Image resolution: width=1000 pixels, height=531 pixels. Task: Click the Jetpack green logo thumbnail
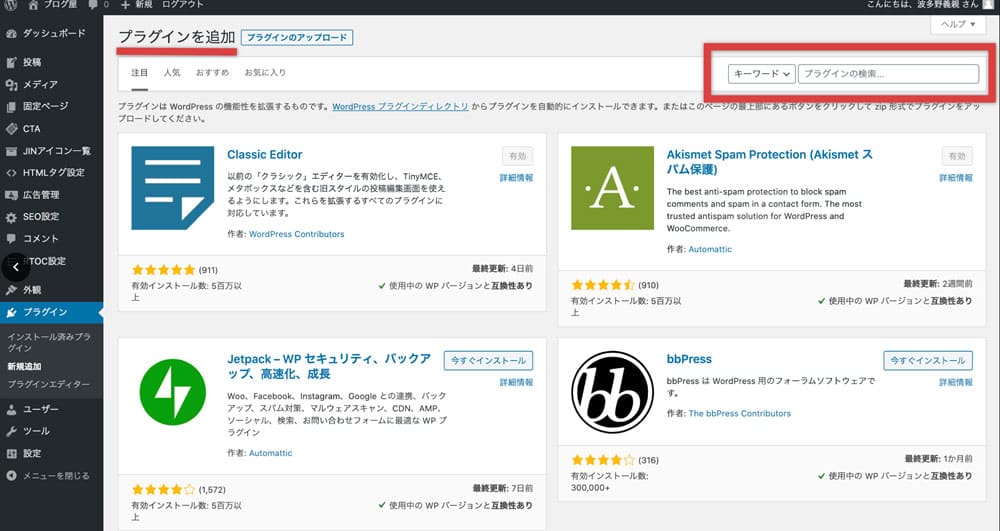173,393
